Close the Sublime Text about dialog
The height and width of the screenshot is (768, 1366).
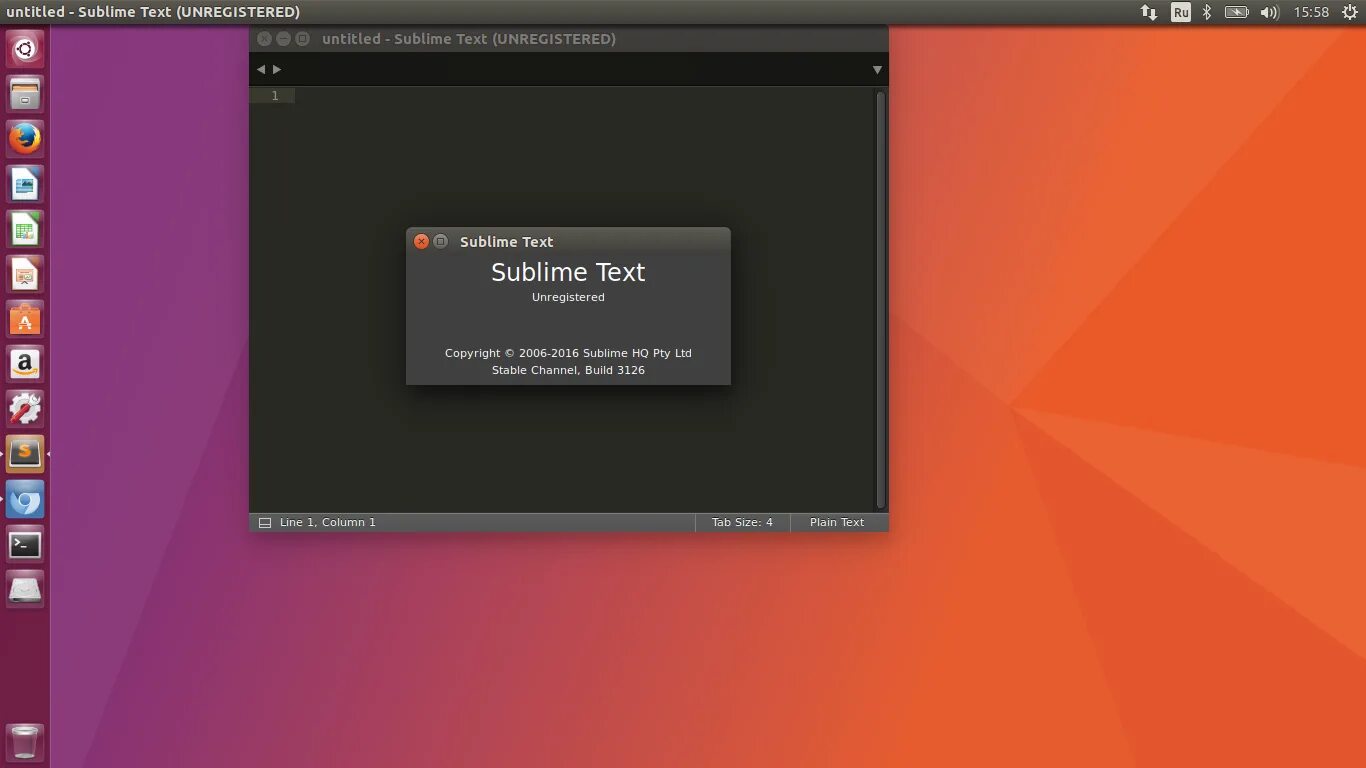click(x=422, y=241)
